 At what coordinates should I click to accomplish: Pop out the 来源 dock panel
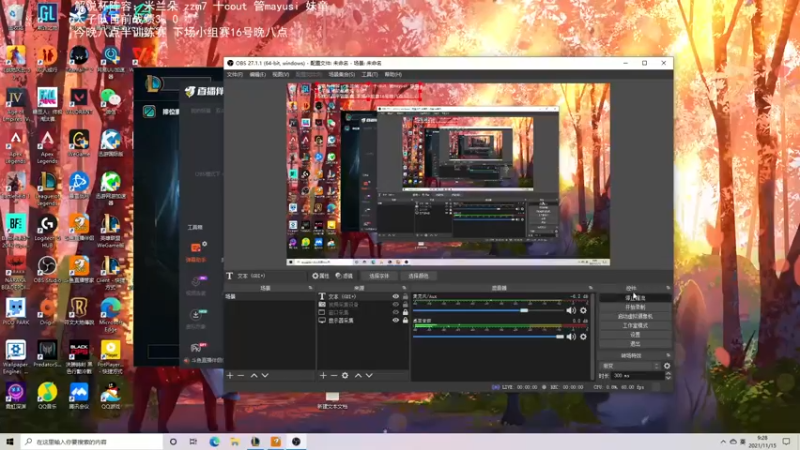click(x=404, y=288)
